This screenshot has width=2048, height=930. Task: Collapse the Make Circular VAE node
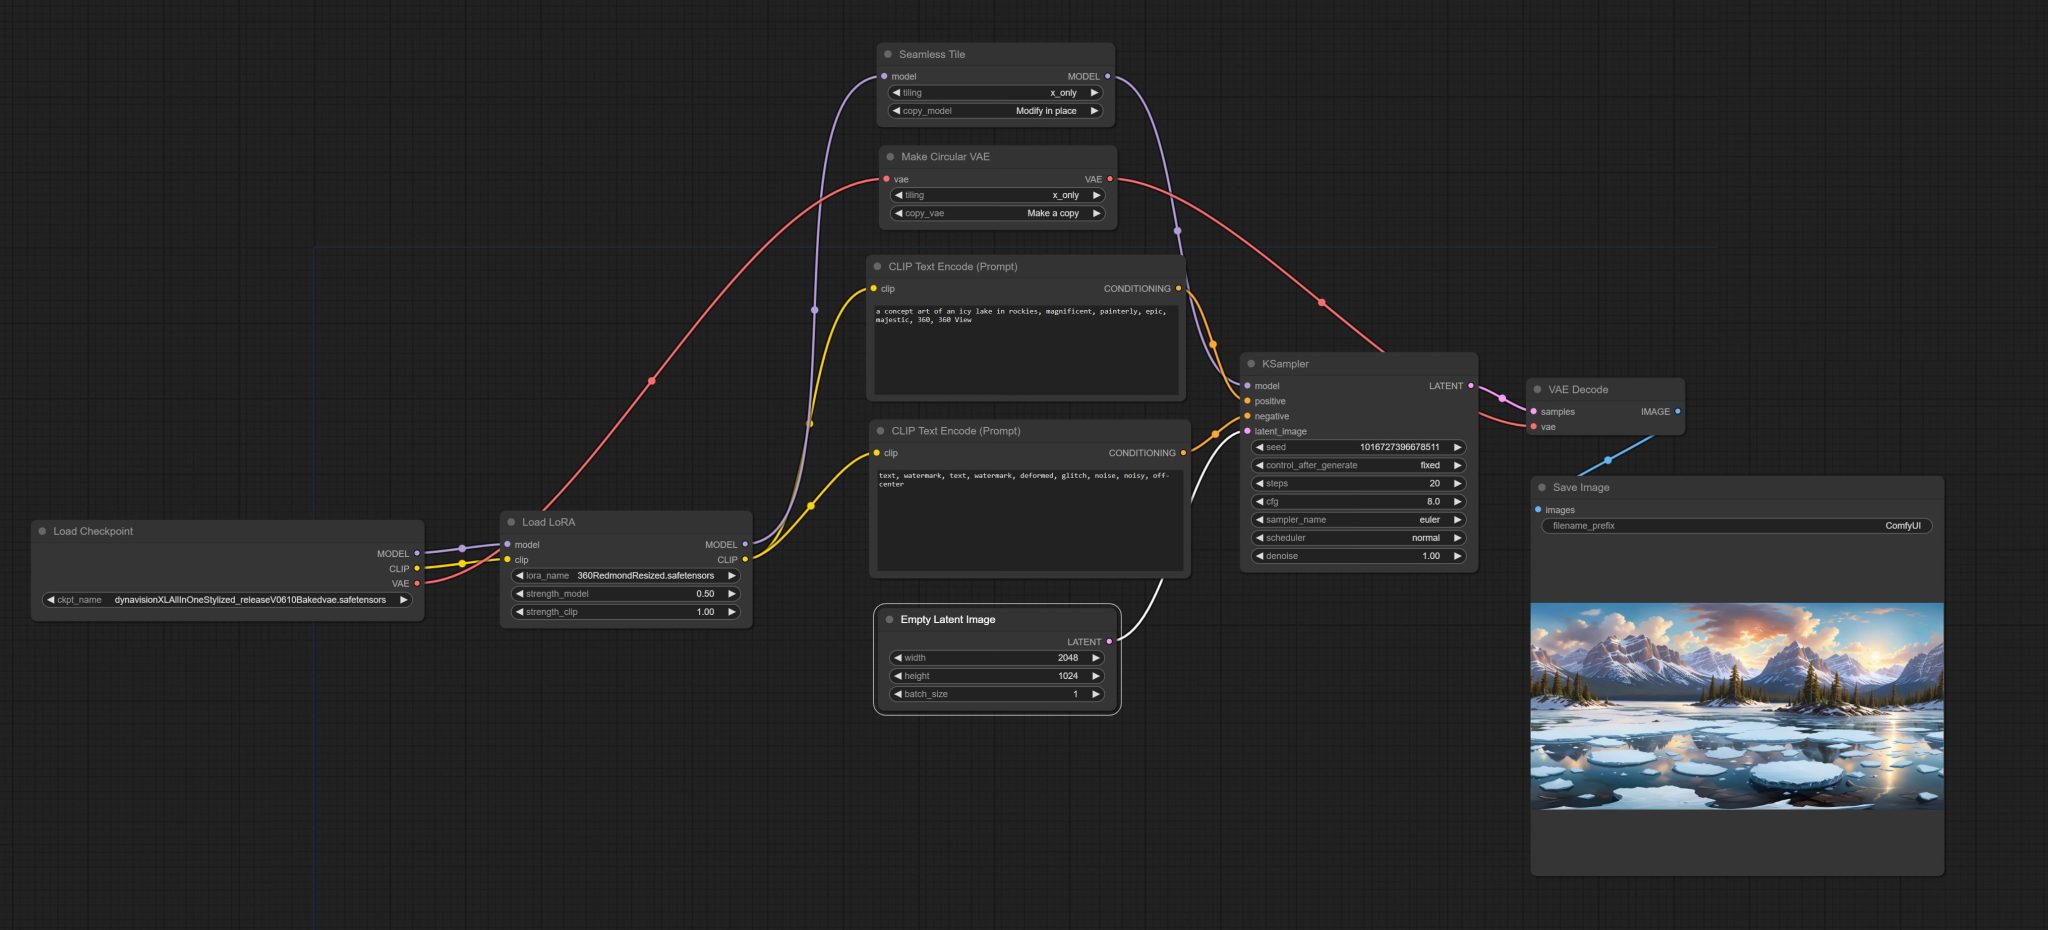pyautogui.click(x=890, y=157)
